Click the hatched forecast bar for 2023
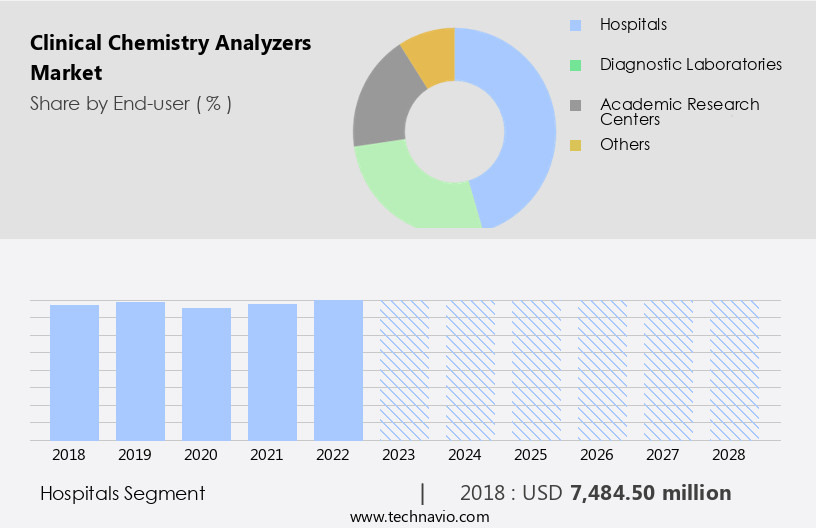The height and width of the screenshot is (528, 816). pos(404,370)
